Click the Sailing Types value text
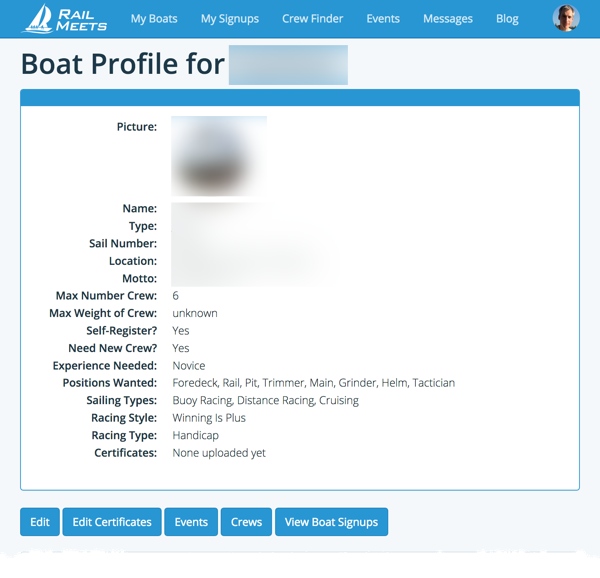Viewport: 600px width, 578px height. click(x=265, y=401)
